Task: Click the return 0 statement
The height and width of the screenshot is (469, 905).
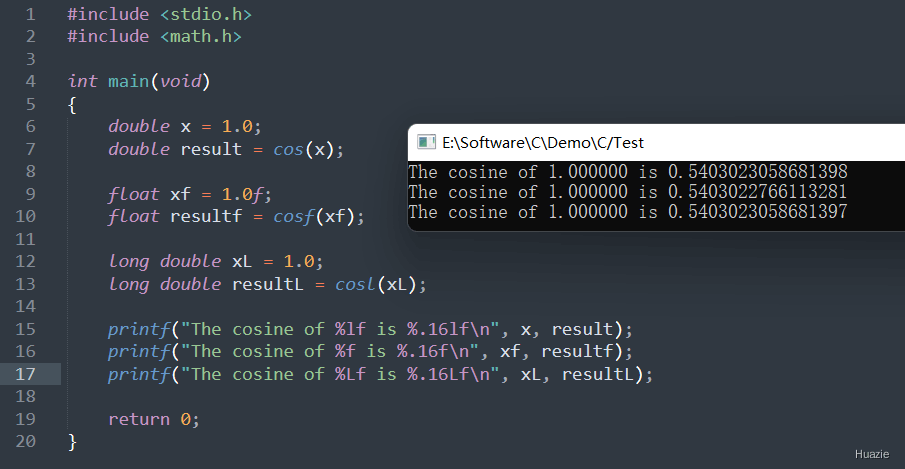Action: pos(154,419)
